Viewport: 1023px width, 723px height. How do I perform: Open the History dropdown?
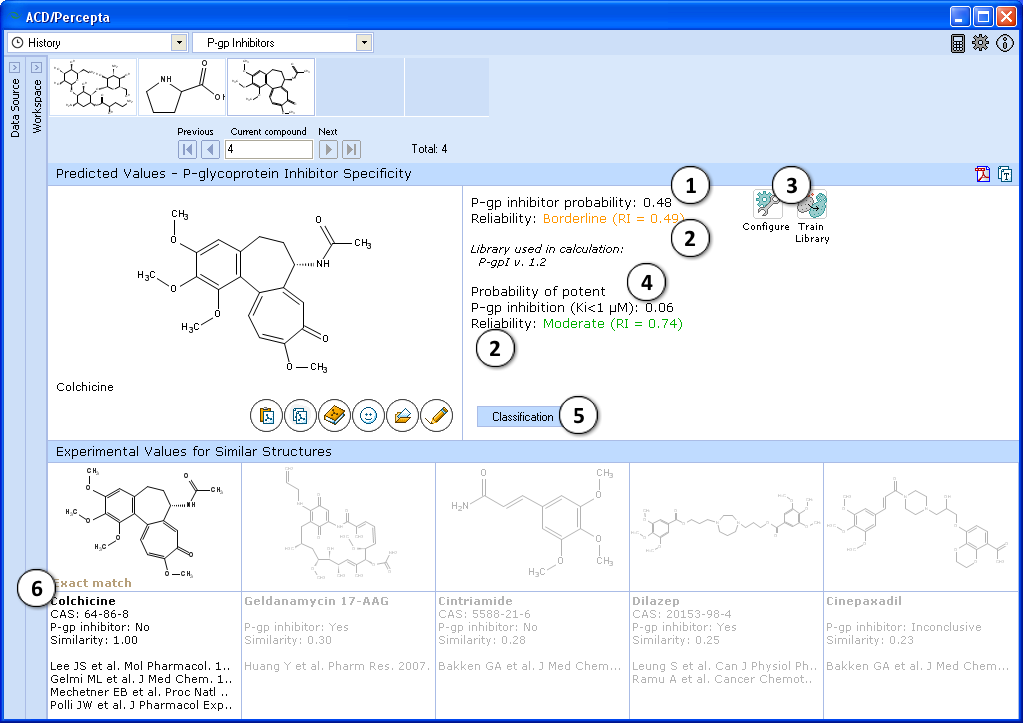pos(179,43)
